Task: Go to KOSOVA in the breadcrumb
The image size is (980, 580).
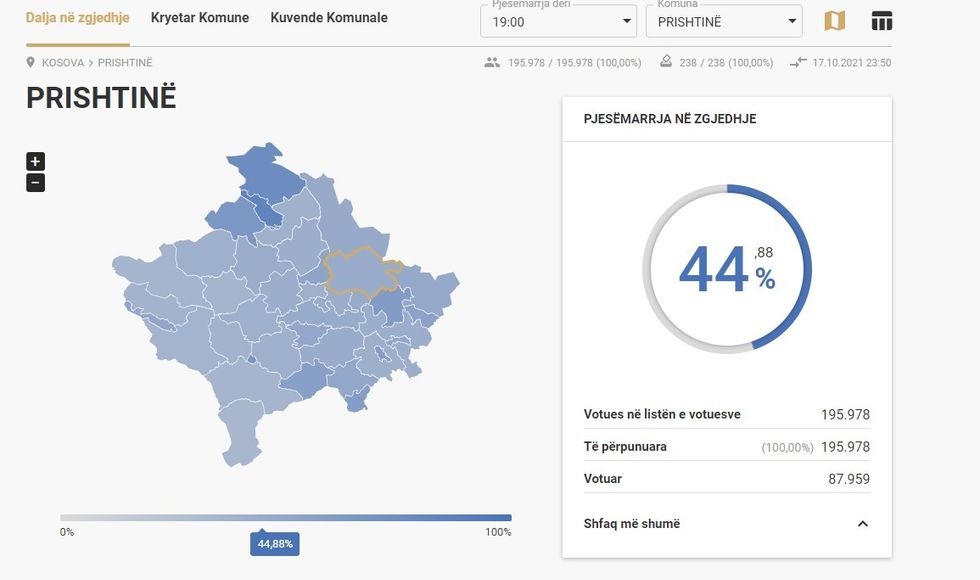Action: (63, 63)
